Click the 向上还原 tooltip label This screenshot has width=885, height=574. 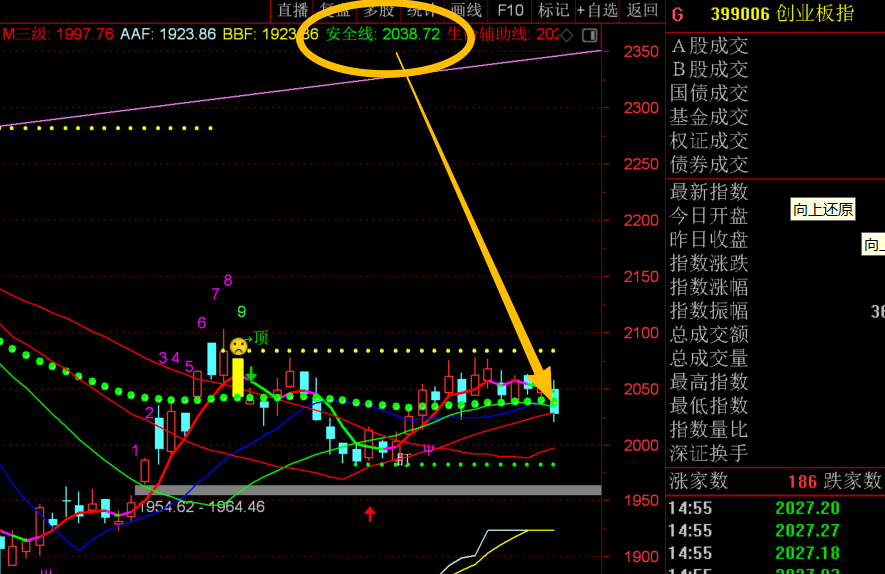click(x=822, y=209)
